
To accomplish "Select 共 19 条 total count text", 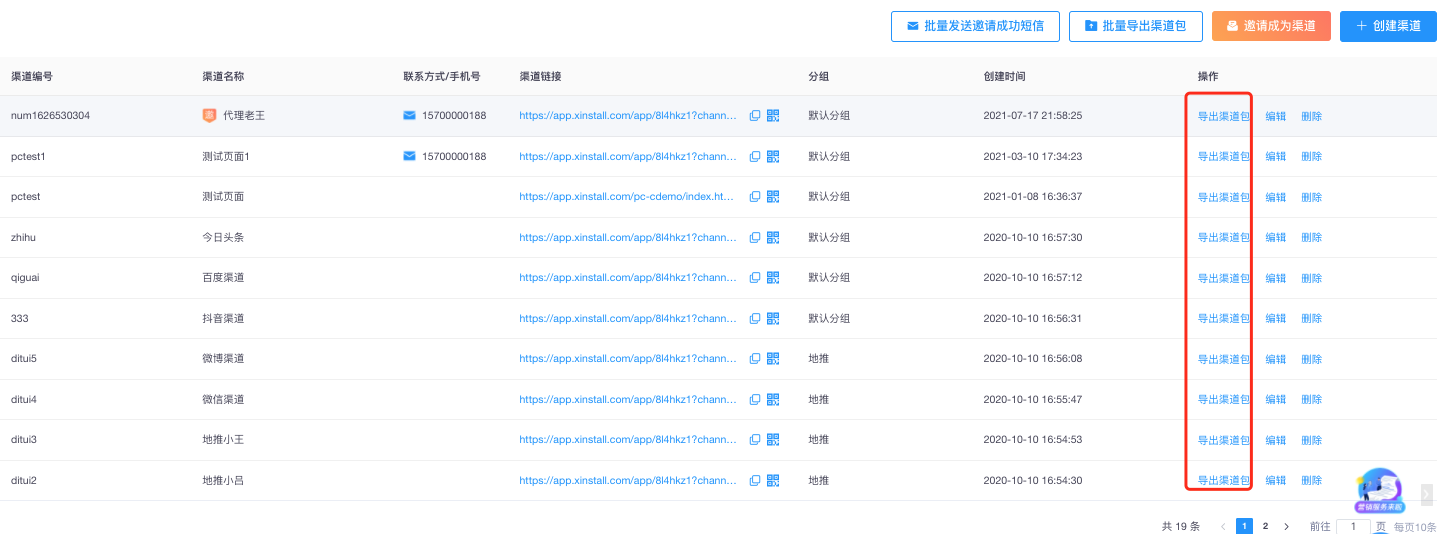I will point(1181,526).
